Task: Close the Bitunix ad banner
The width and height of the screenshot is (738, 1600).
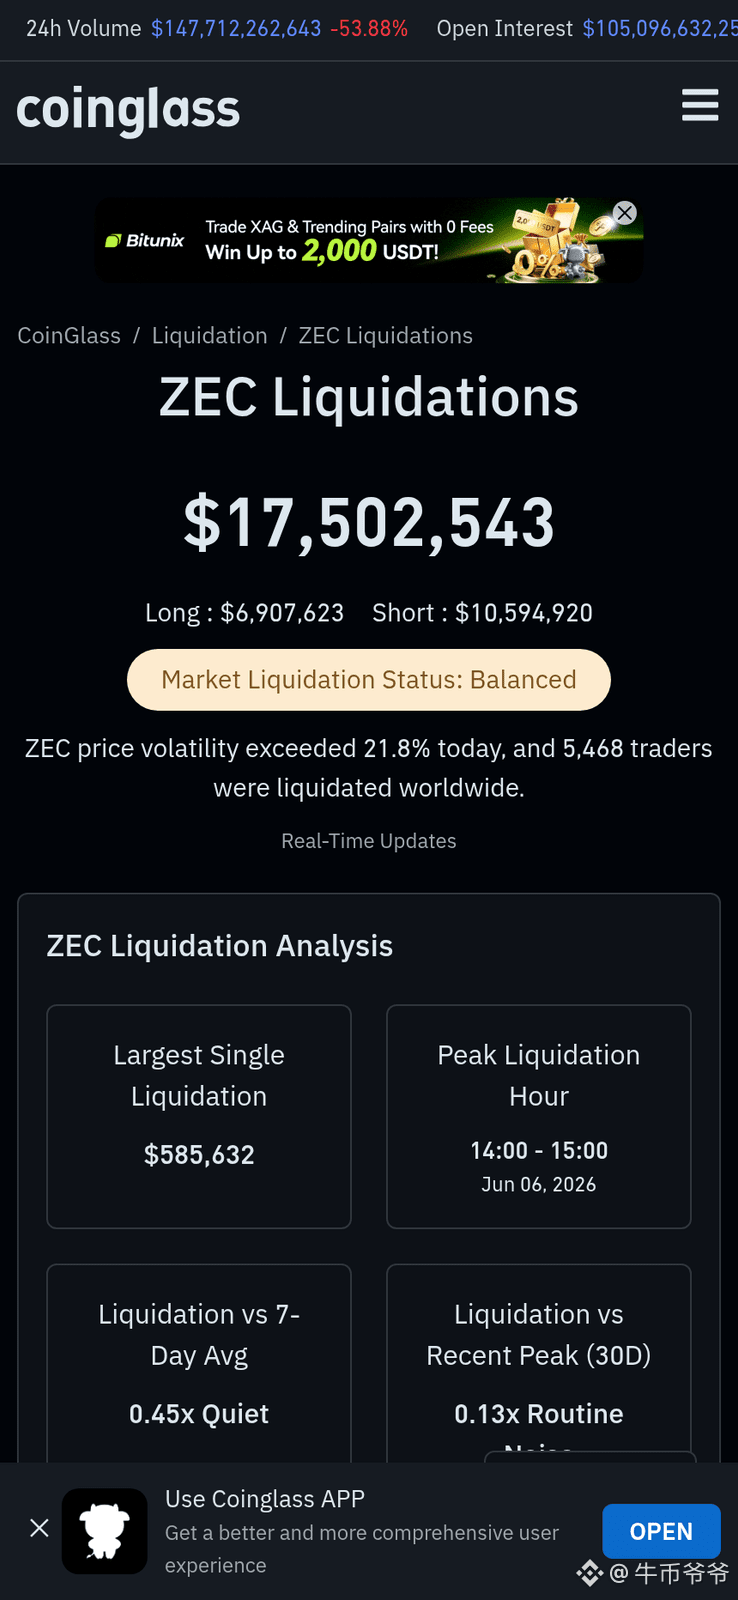Action: point(625,212)
